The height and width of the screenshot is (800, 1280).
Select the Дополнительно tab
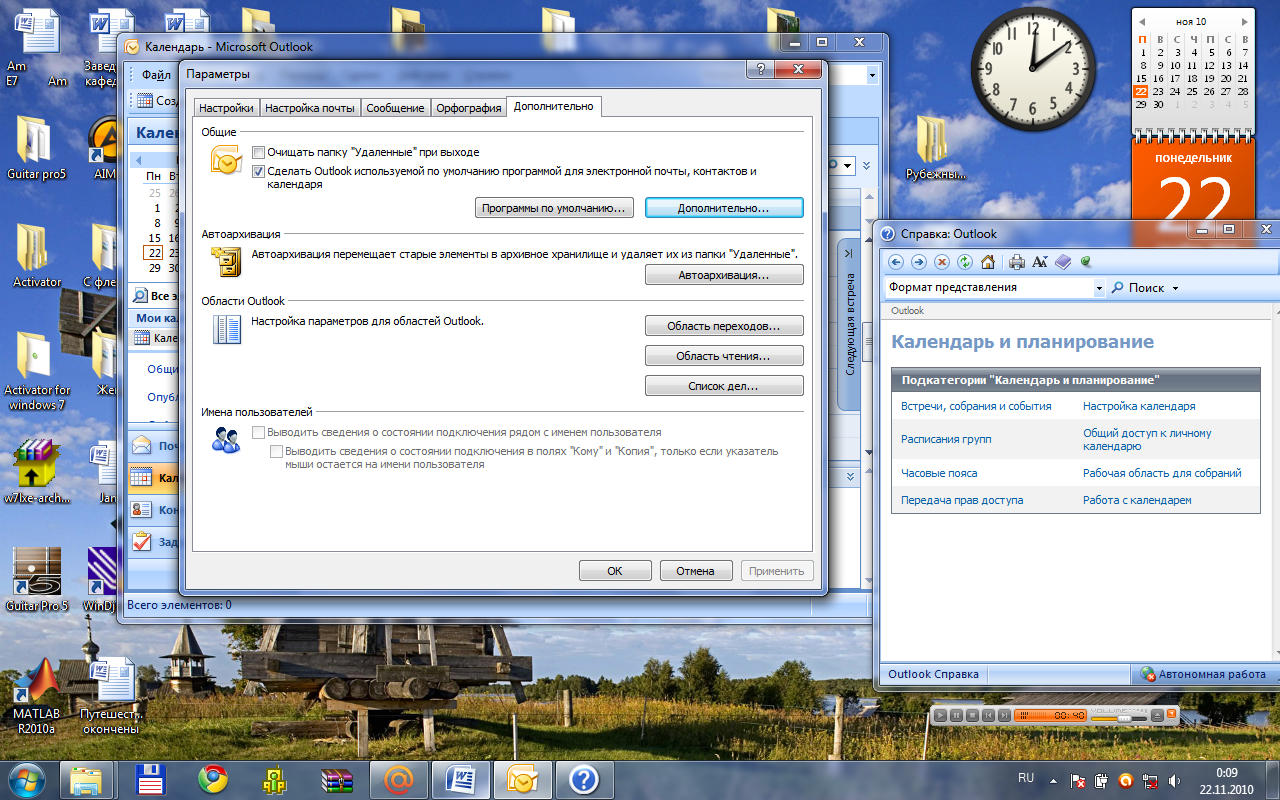(x=554, y=106)
